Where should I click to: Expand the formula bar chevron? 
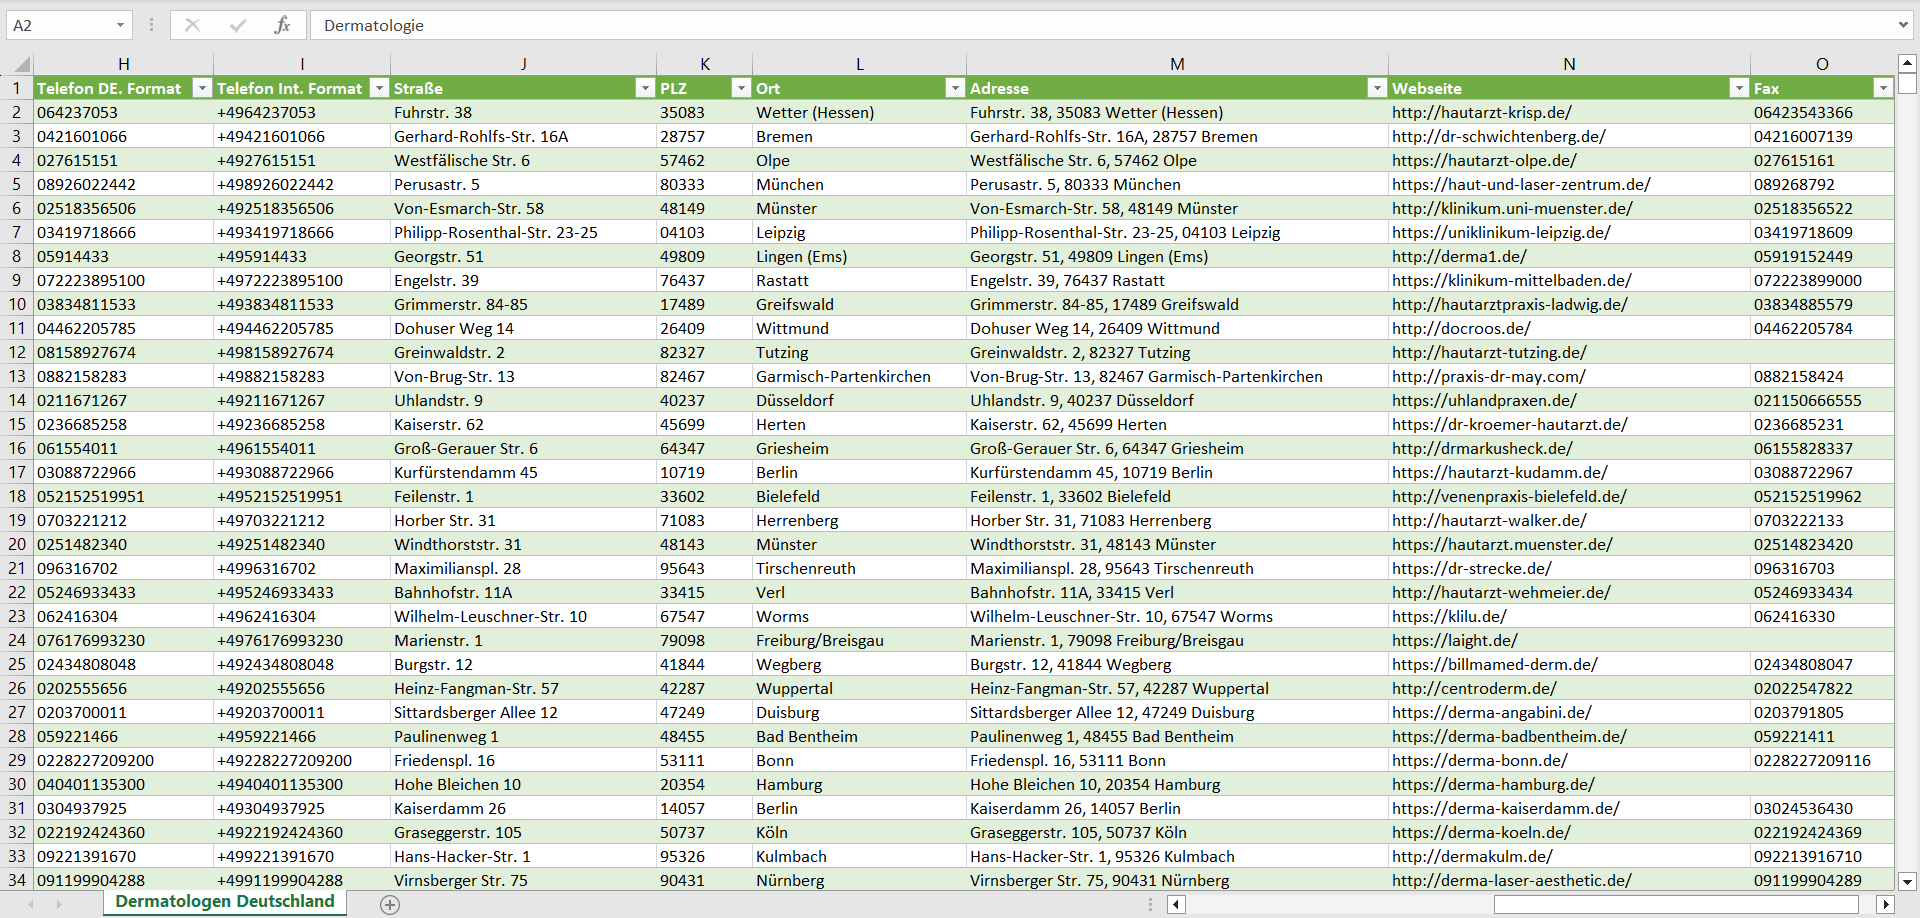[x=1902, y=25]
